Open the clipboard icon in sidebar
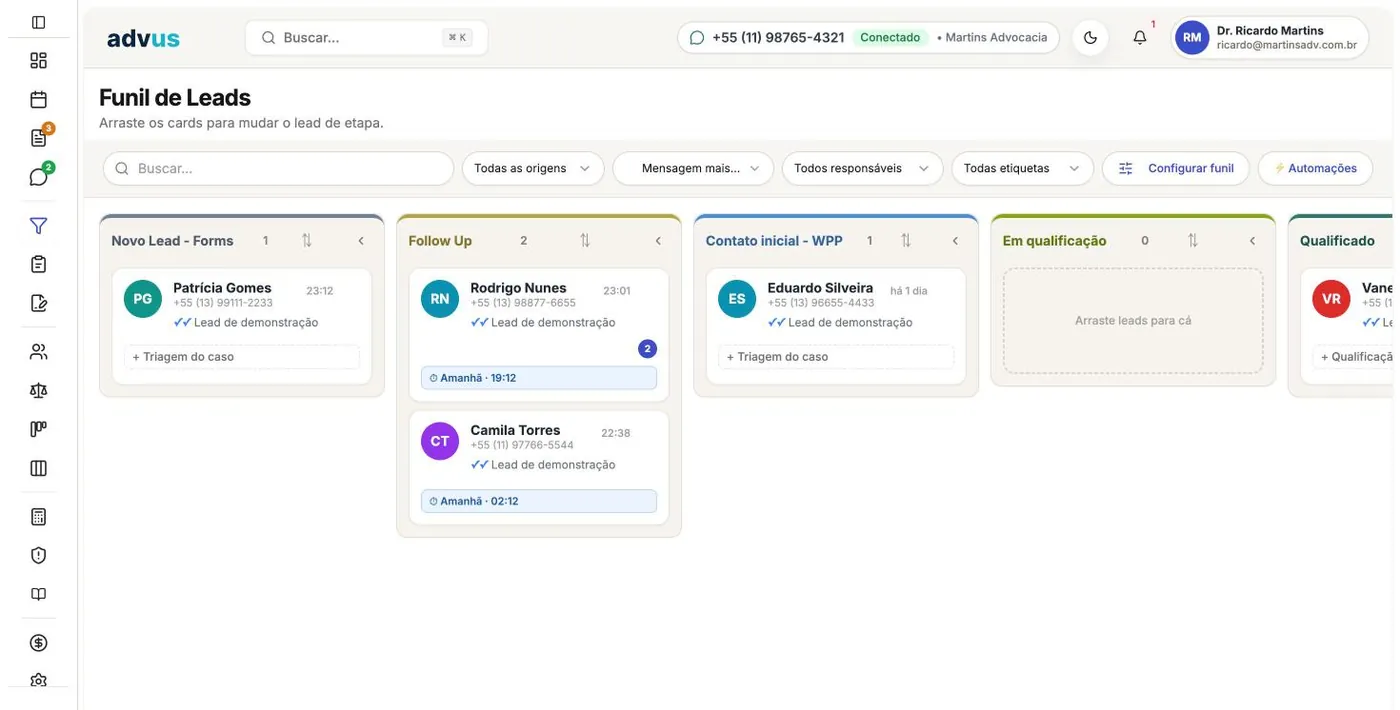Screen dimensions: 1400x710 point(38,264)
